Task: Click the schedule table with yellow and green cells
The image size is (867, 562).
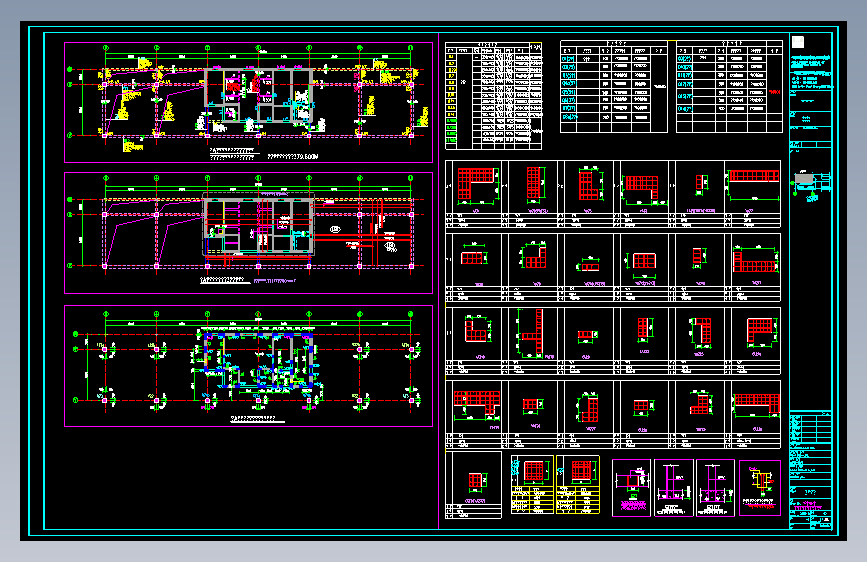Action: 493,96
